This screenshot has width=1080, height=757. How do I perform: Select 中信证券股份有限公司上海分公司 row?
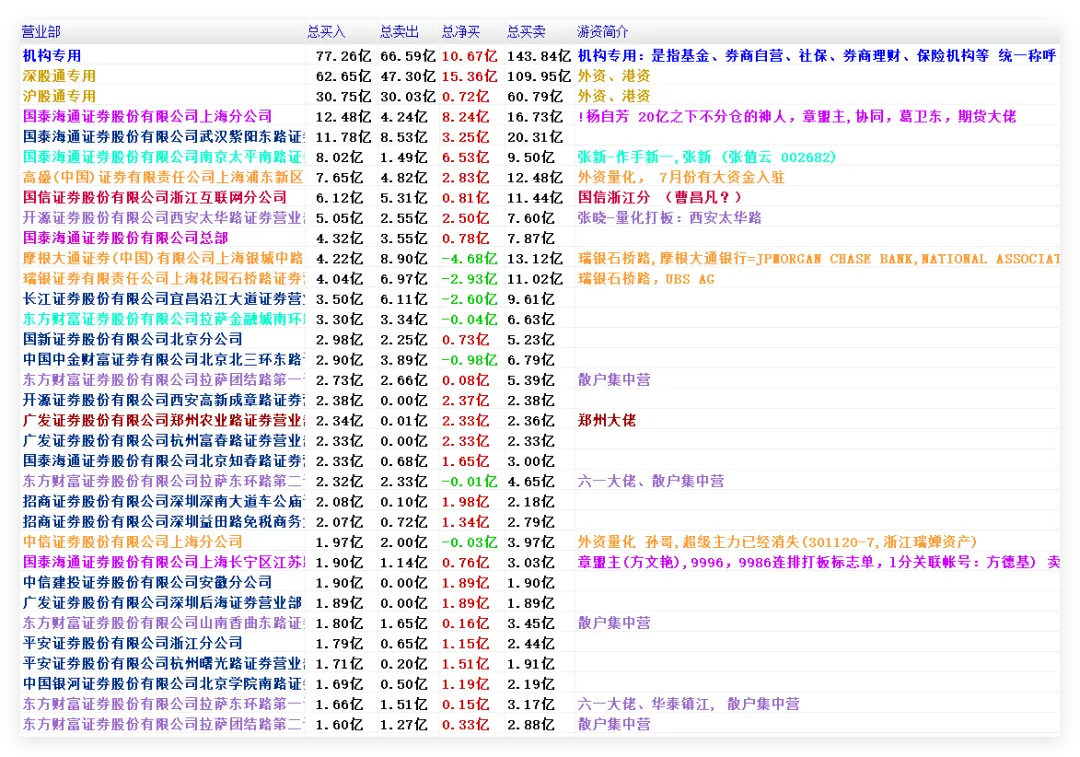point(133,542)
